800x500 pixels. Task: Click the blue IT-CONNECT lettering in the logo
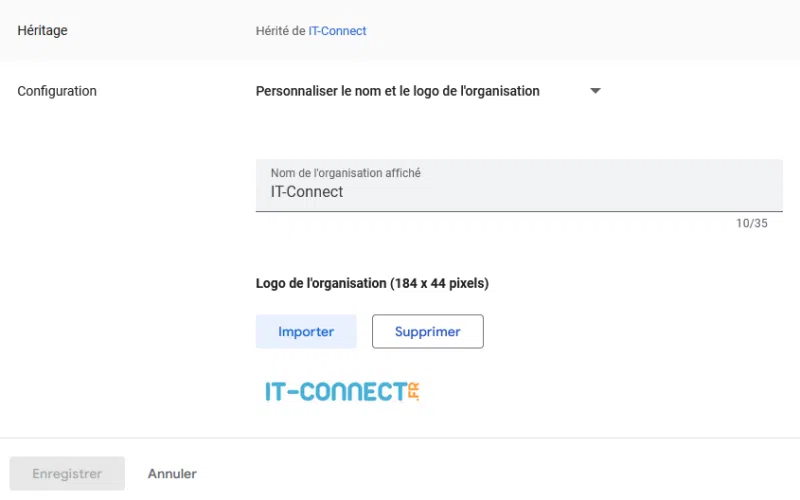pos(334,391)
